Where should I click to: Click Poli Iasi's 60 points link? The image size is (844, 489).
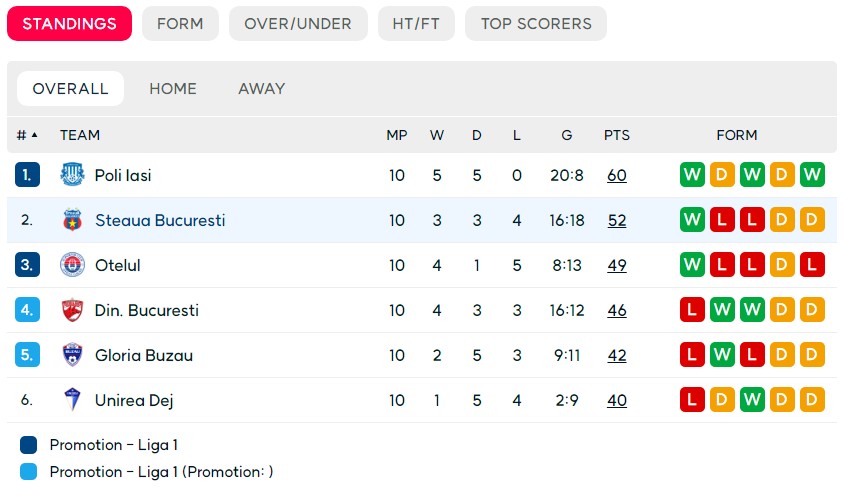tap(617, 175)
